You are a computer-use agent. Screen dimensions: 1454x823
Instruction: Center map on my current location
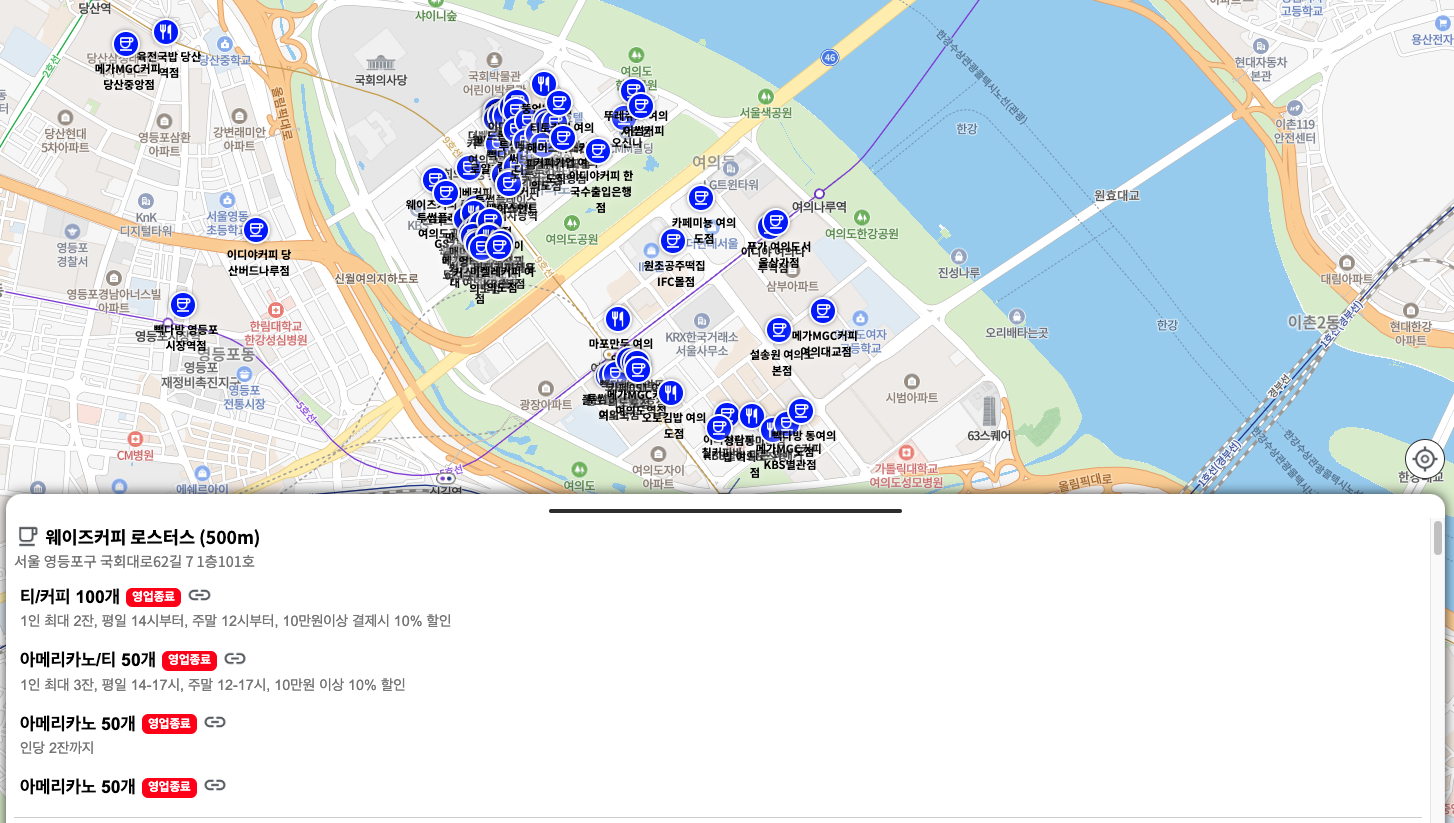[1424, 458]
